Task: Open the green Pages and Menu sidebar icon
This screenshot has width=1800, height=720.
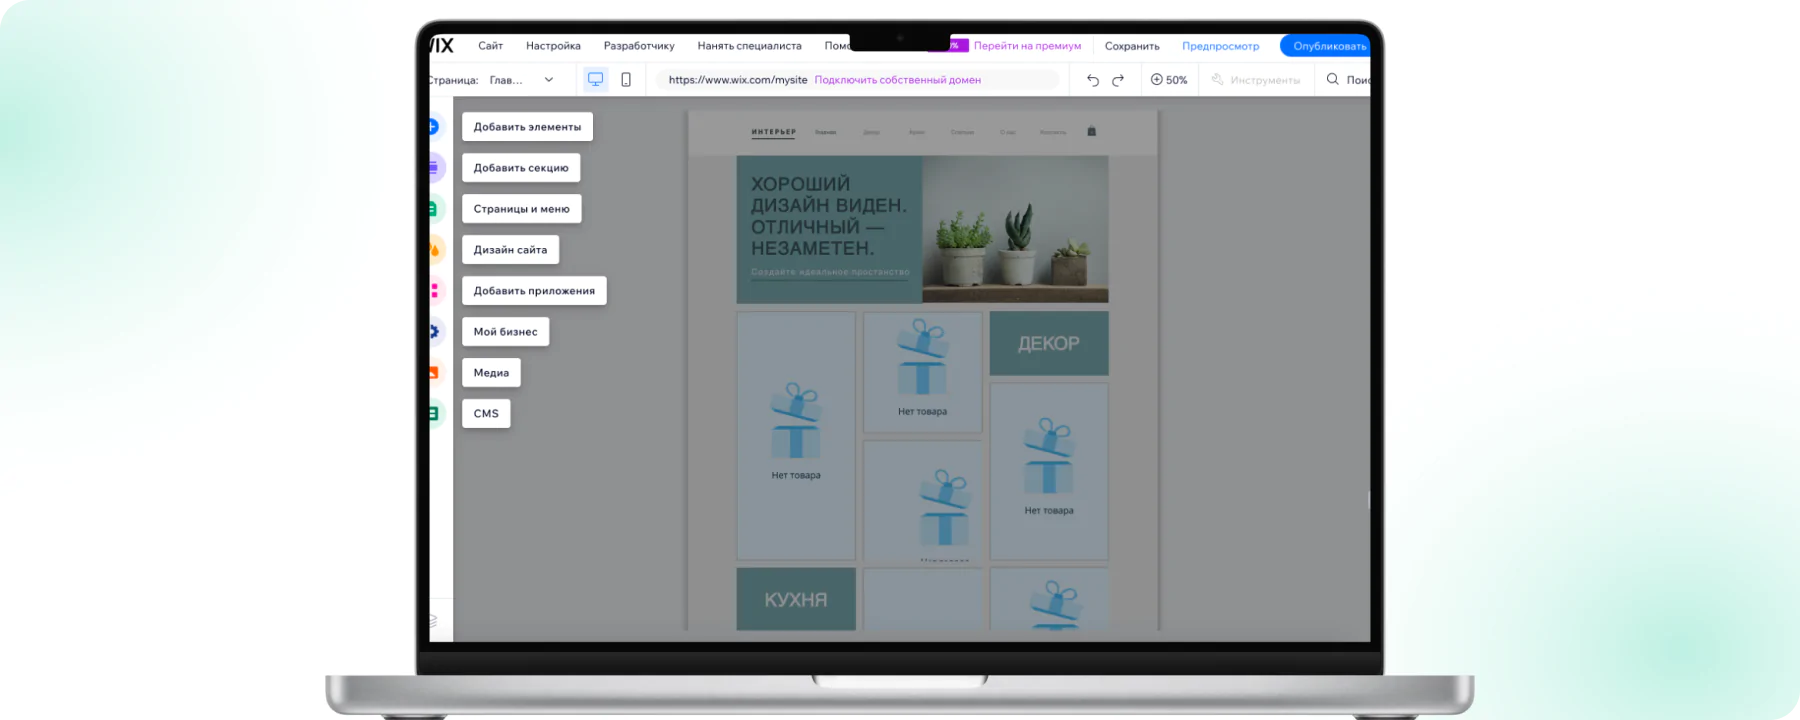Action: [x=433, y=209]
